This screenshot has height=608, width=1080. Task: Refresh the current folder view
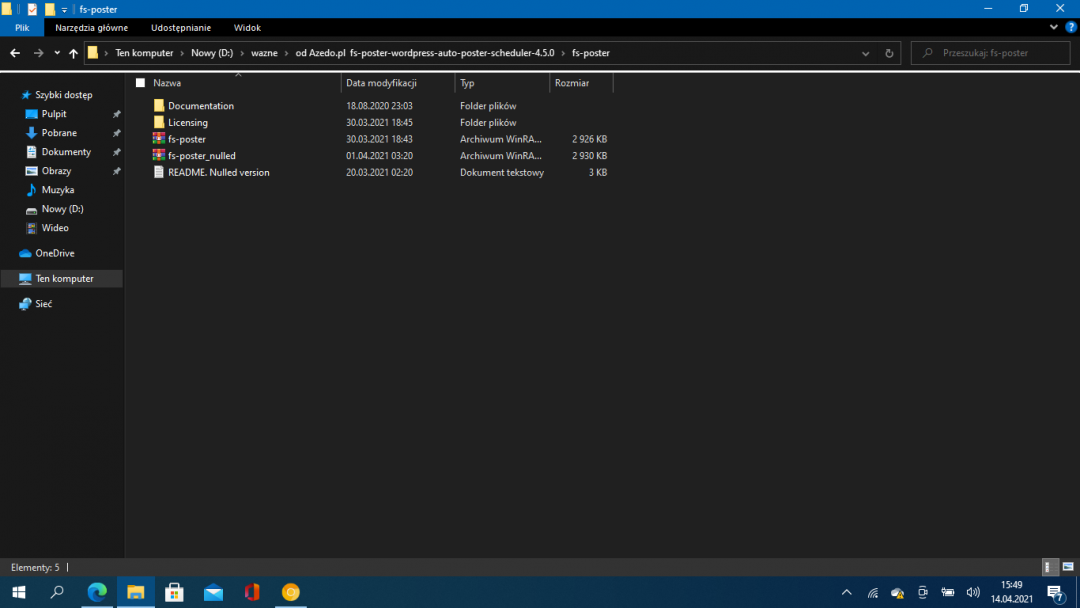pos(891,53)
